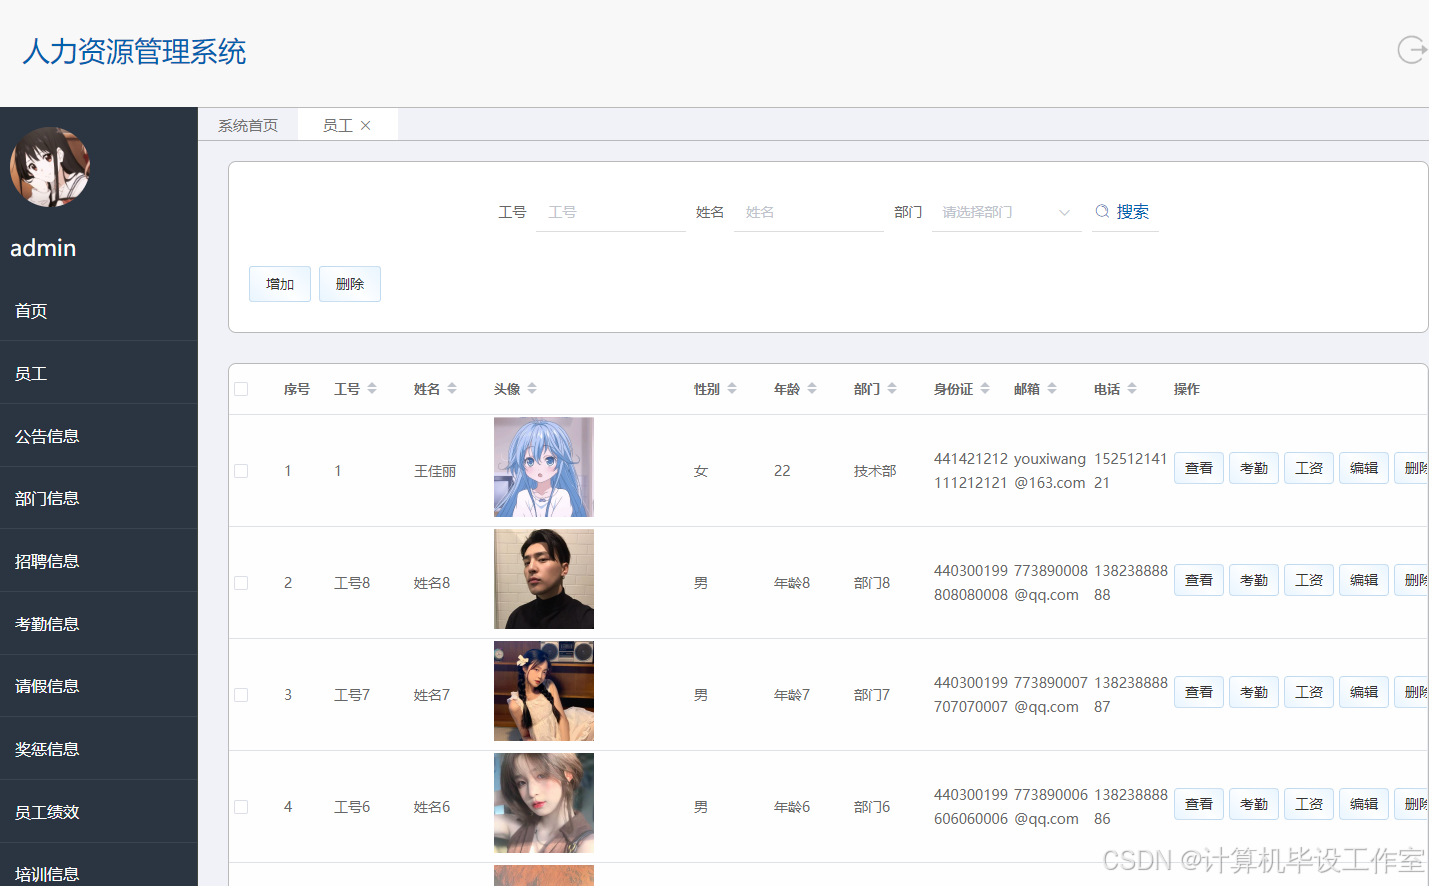Viewport: 1429px width, 886px height.
Task: Switch to the 系统首页 tab
Action: pos(248,125)
